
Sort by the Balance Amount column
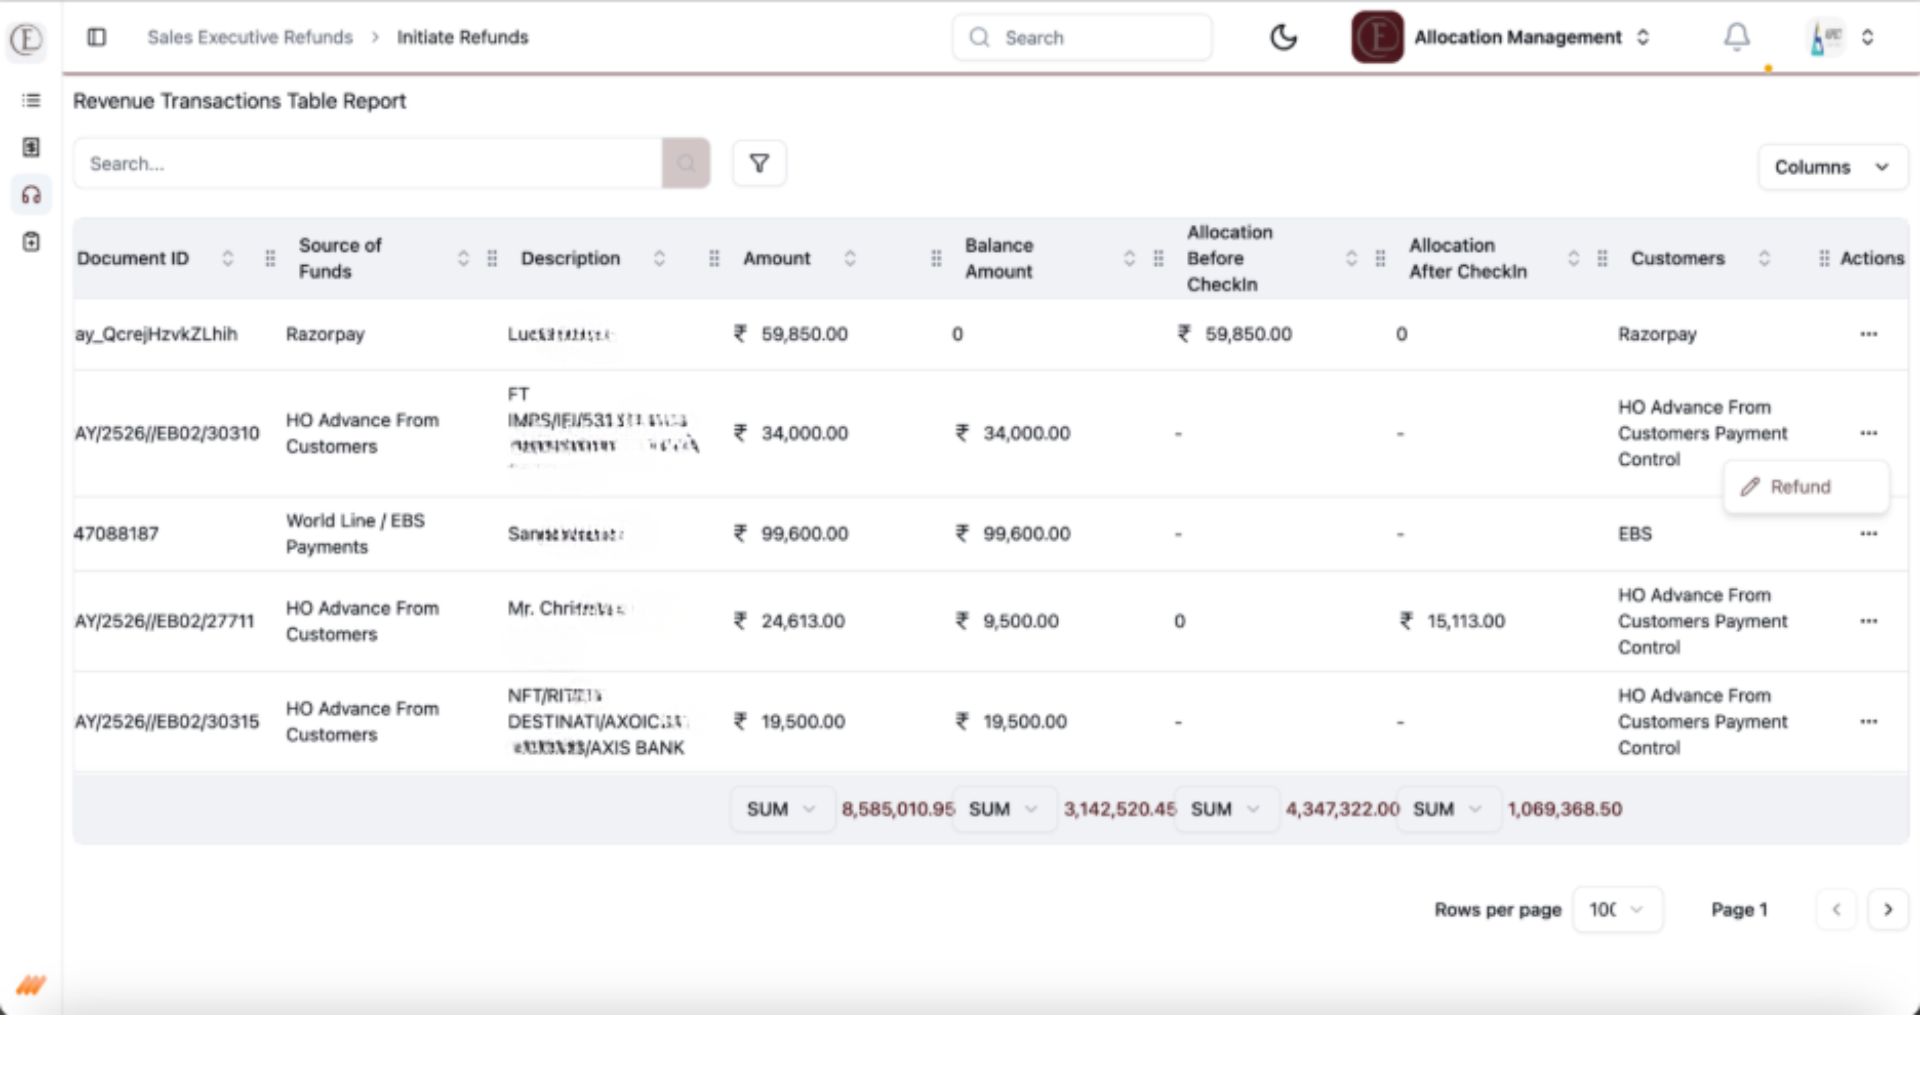tap(1129, 258)
